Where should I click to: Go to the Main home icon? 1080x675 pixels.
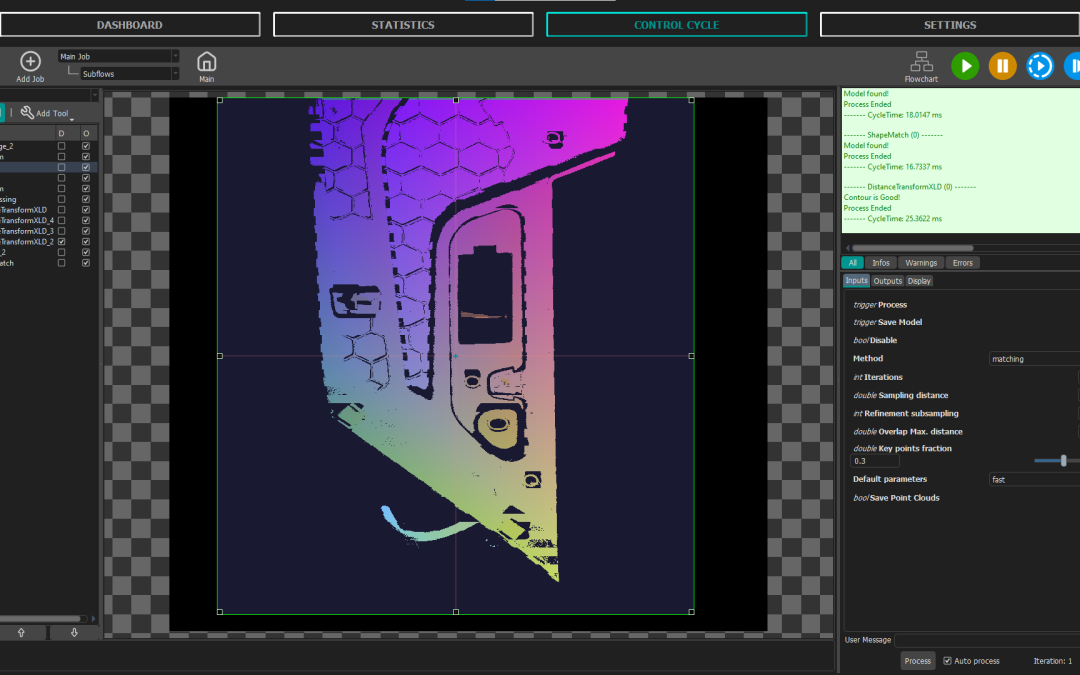[207, 62]
